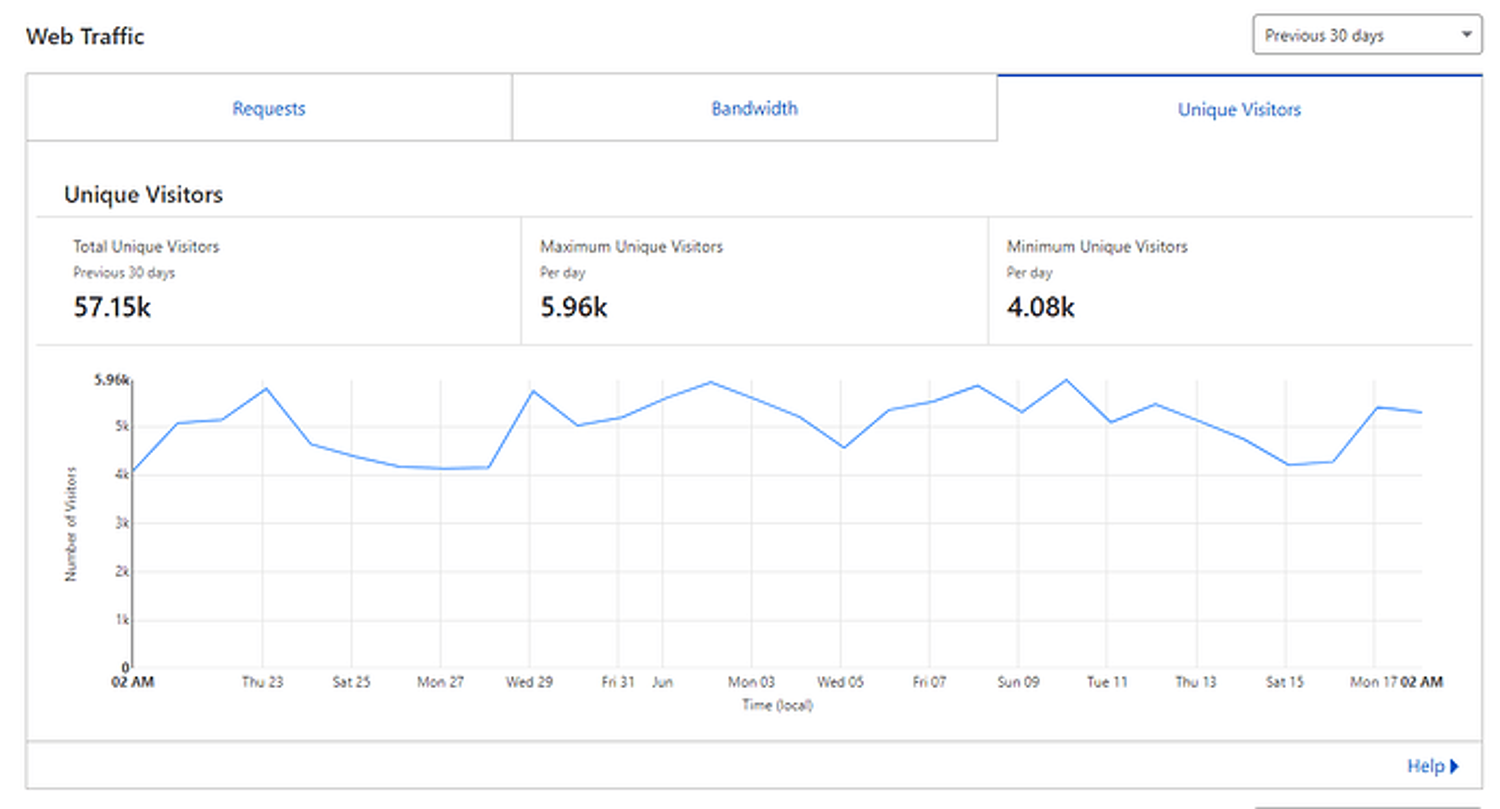
Task: Open the Help link
Action: point(1425,766)
